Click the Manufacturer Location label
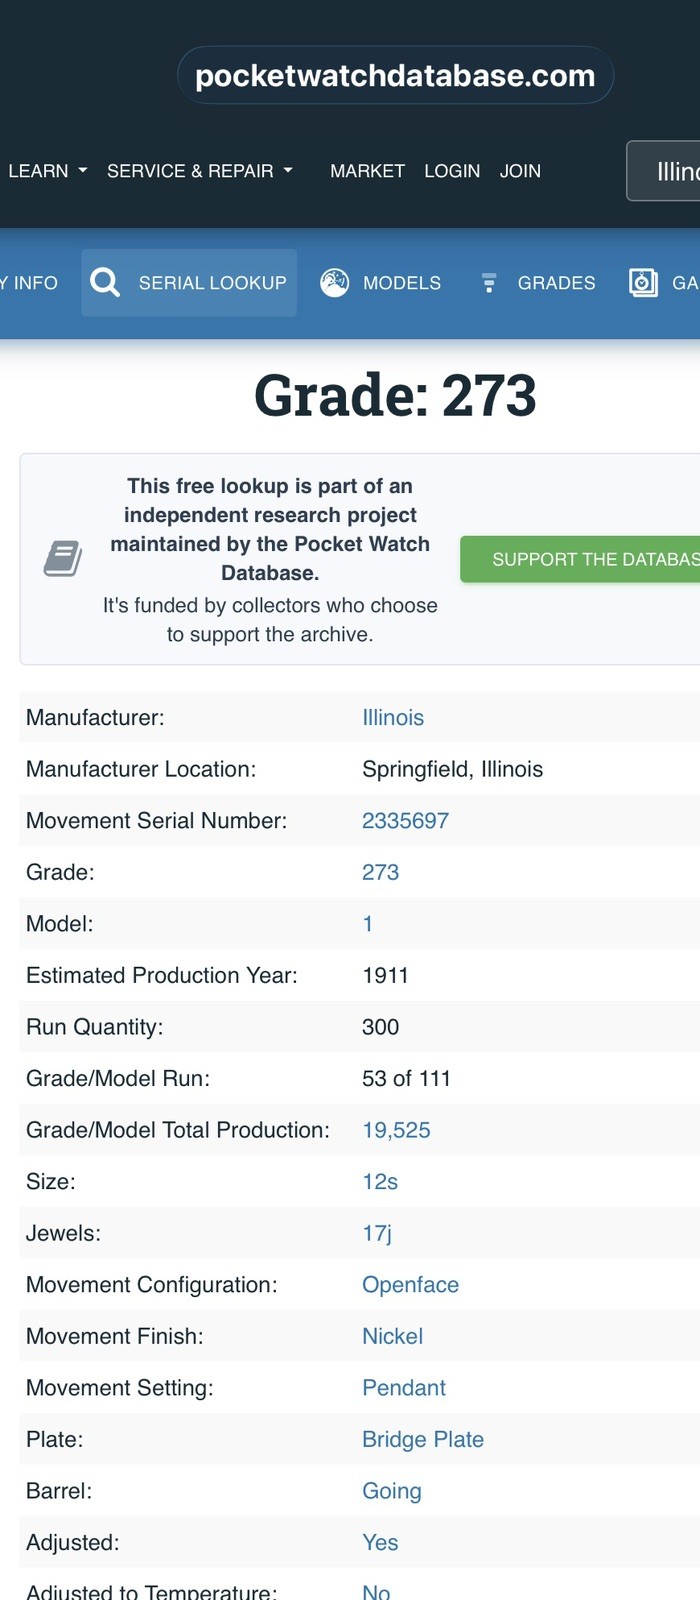Image resolution: width=700 pixels, height=1600 pixels. pyautogui.click(x=141, y=769)
